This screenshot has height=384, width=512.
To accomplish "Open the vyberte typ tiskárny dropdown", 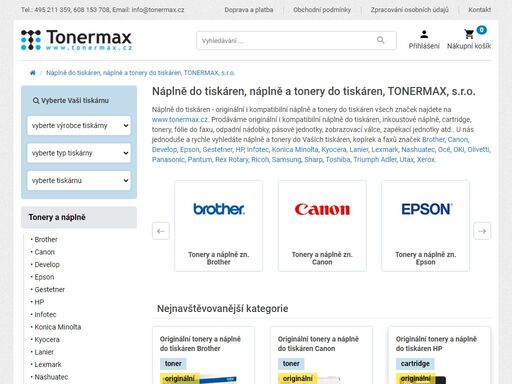I will pos(79,153).
